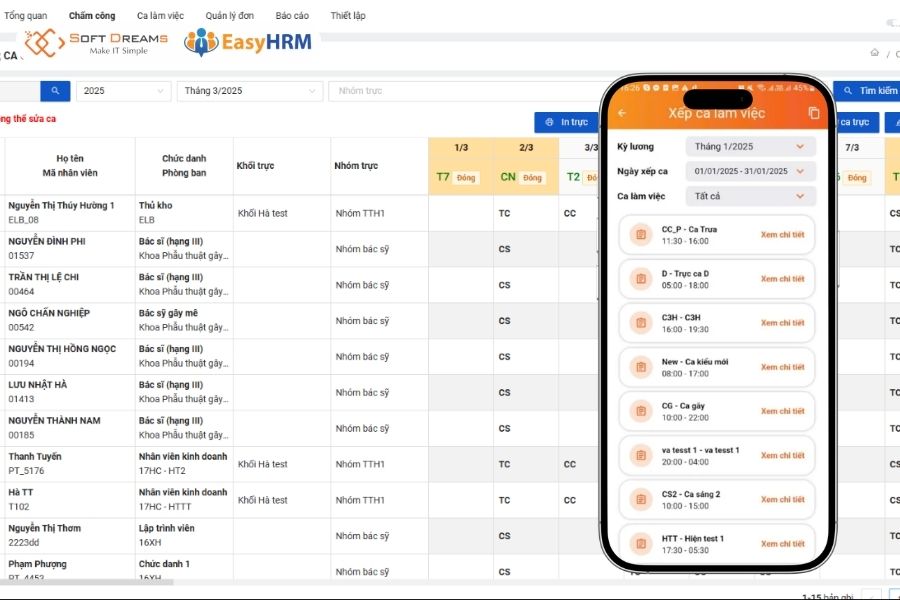900x600 pixels.
Task: Open Ngày xếp ca date range dropdown
Action: 750,171
